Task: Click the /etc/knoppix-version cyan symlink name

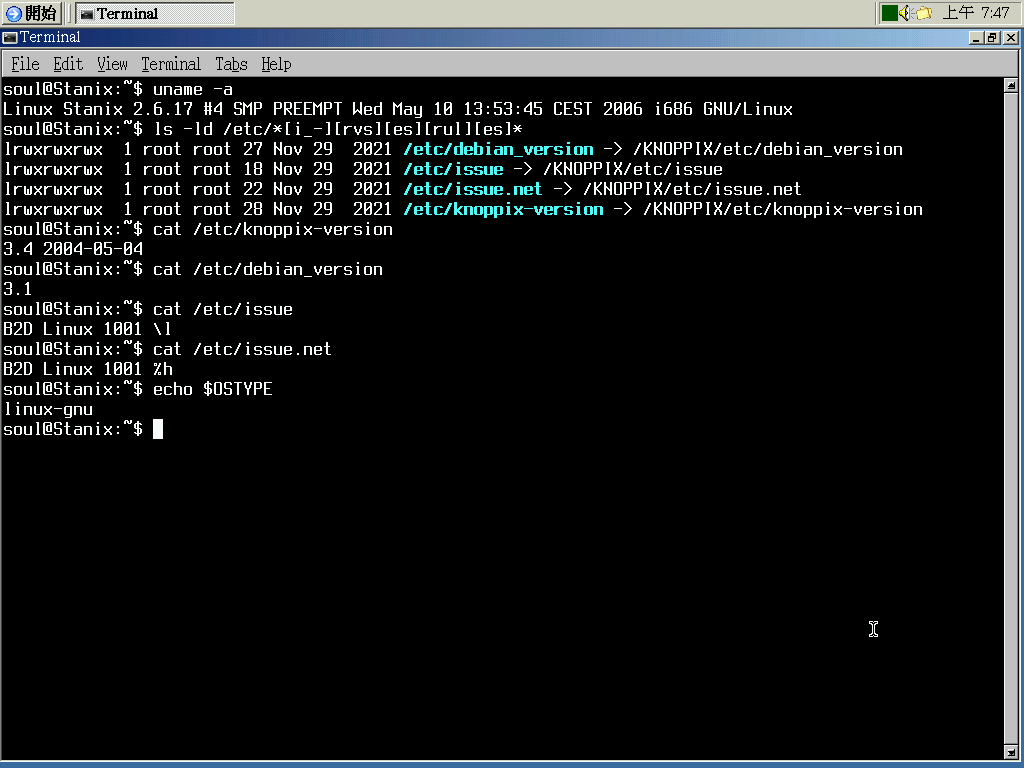Action: pyautogui.click(x=504, y=210)
